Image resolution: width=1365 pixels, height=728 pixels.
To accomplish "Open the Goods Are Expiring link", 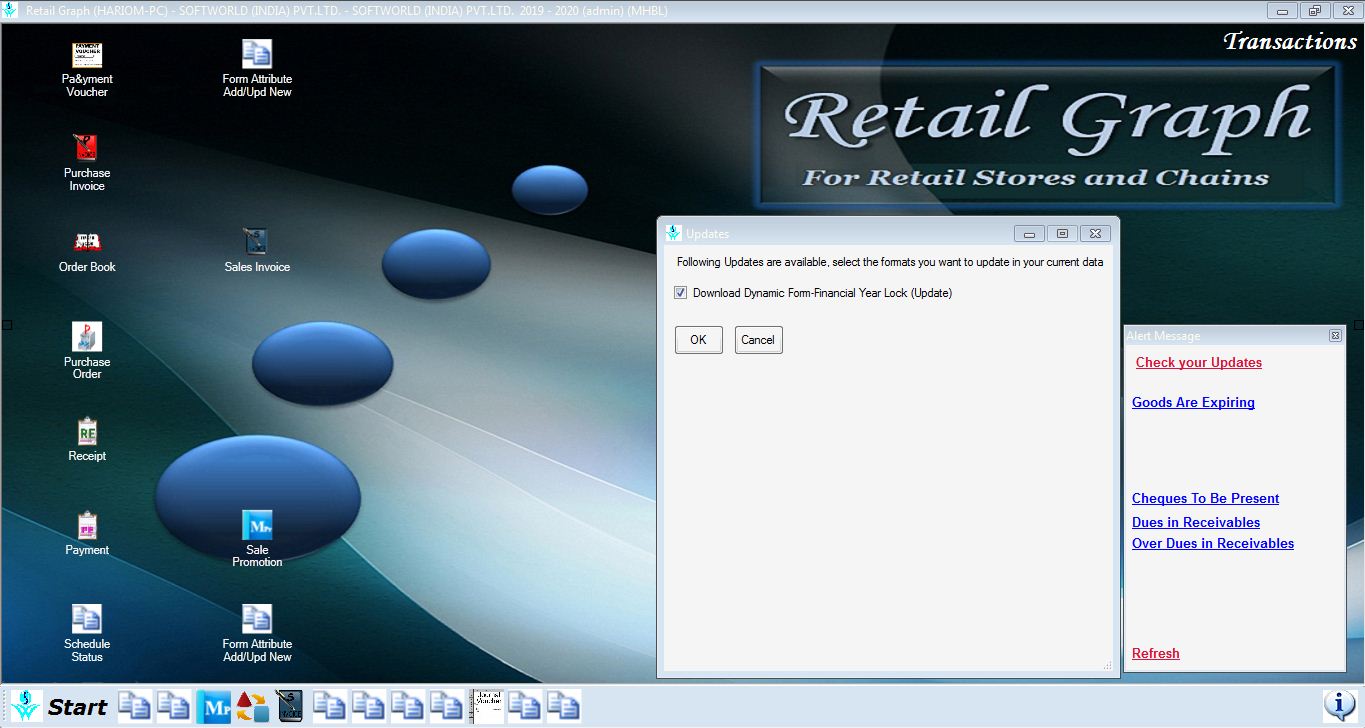I will 1193,403.
